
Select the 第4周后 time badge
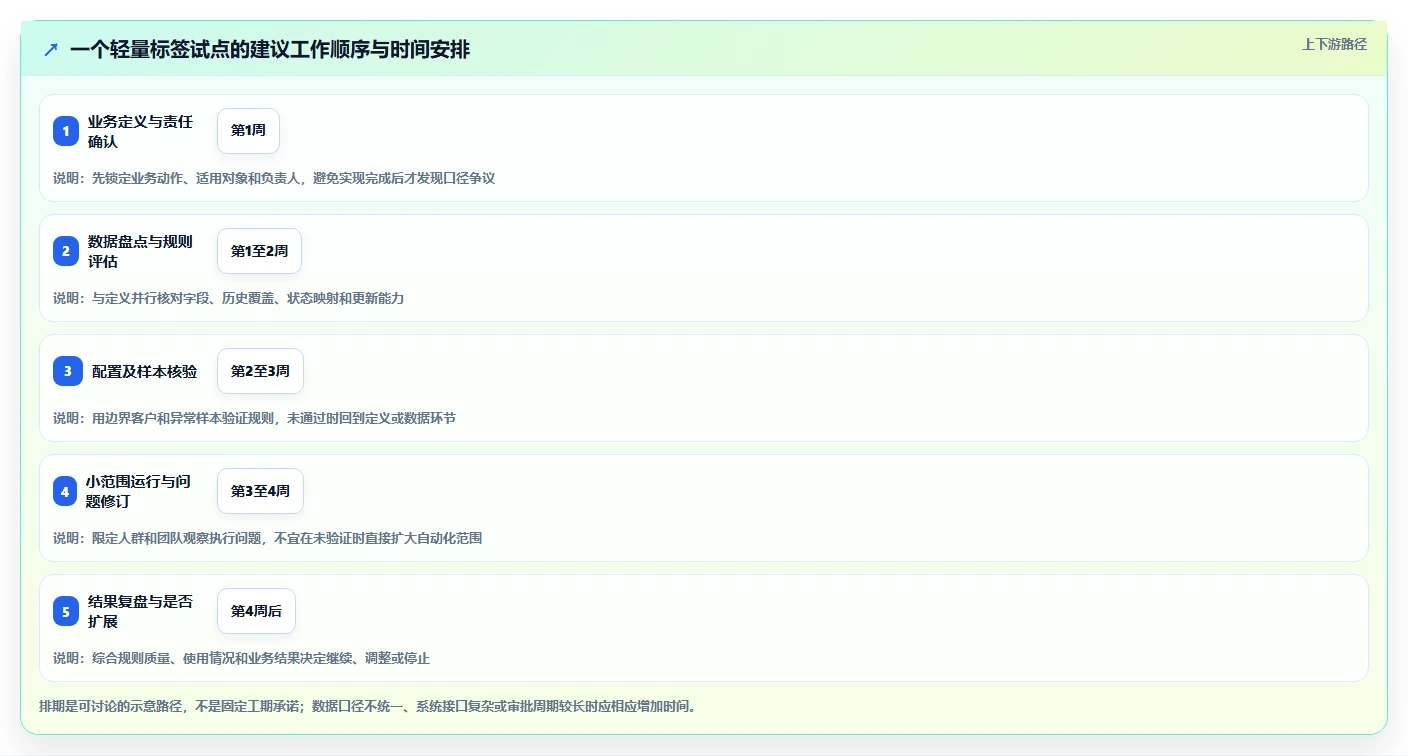(x=256, y=611)
